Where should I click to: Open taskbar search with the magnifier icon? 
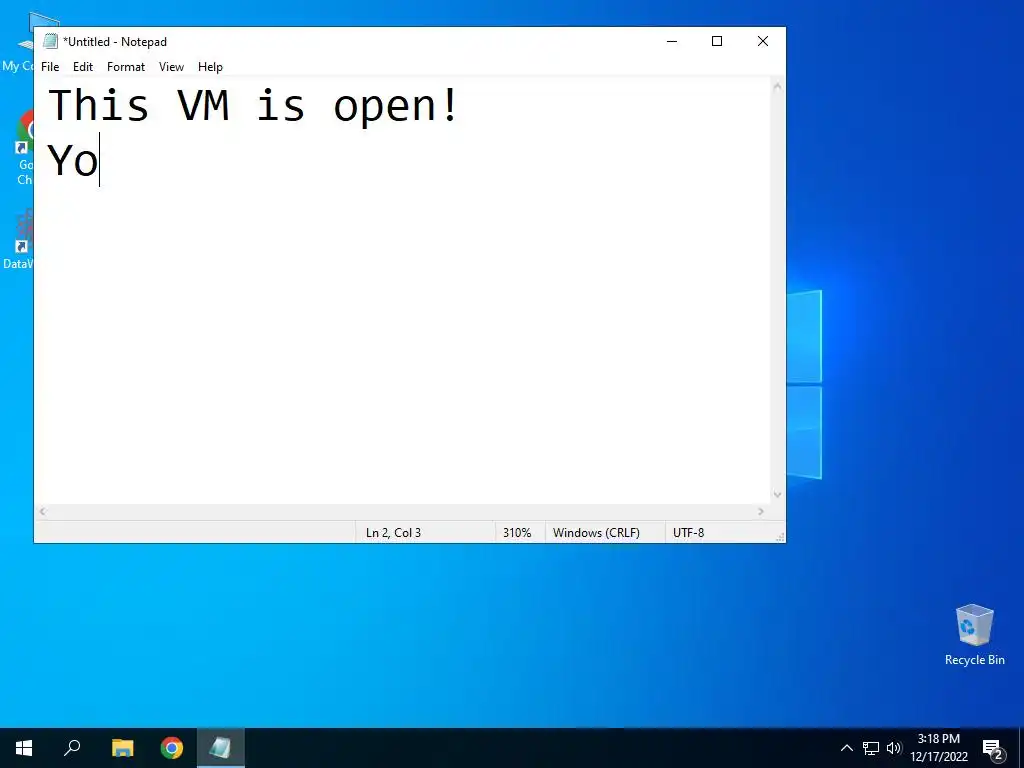pyautogui.click(x=72, y=748)
